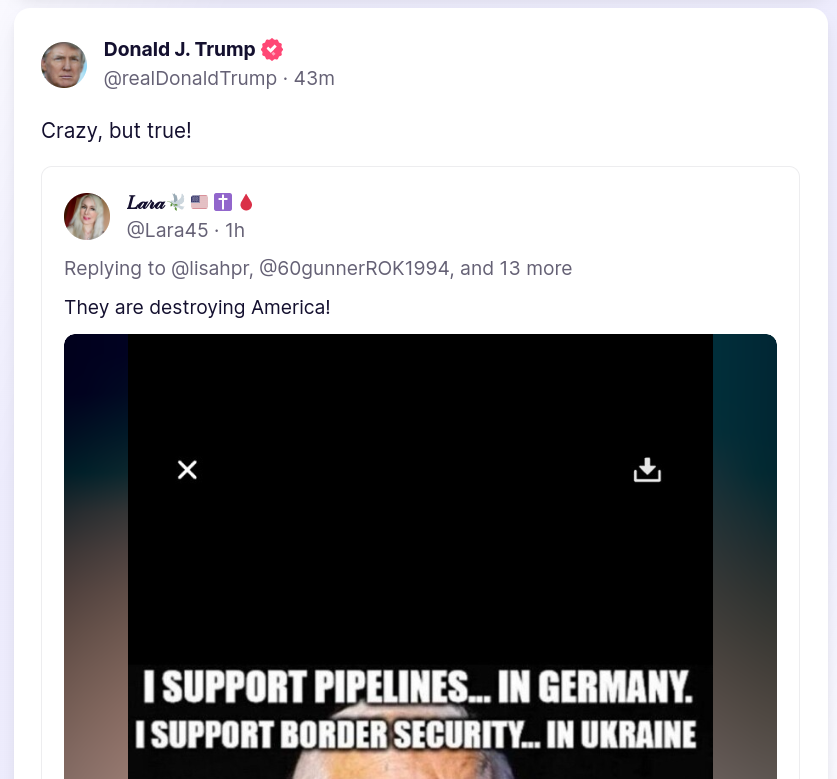Click Donald J. Trump's profile avatar
Screen dimensions: 837x779
click(64, 65)
